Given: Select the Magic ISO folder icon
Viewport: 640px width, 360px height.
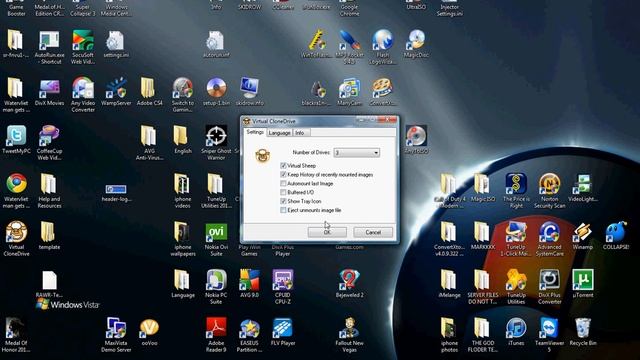Looking at the screenshot, I should point(482,187).
